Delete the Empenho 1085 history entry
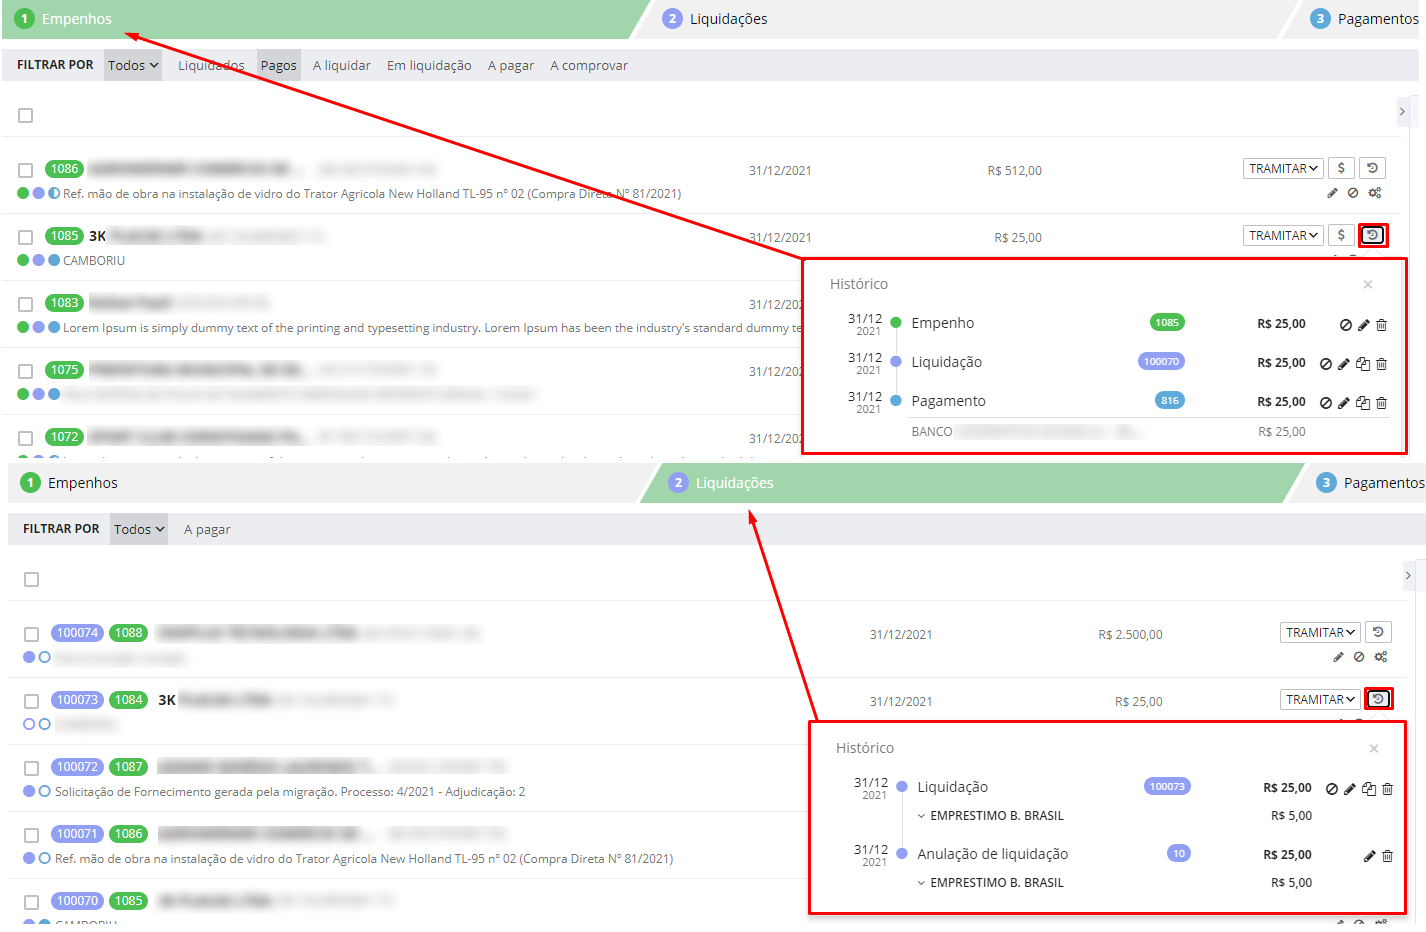The height and width of the screenshot is (932, 1426). [x=1381, y=325]
